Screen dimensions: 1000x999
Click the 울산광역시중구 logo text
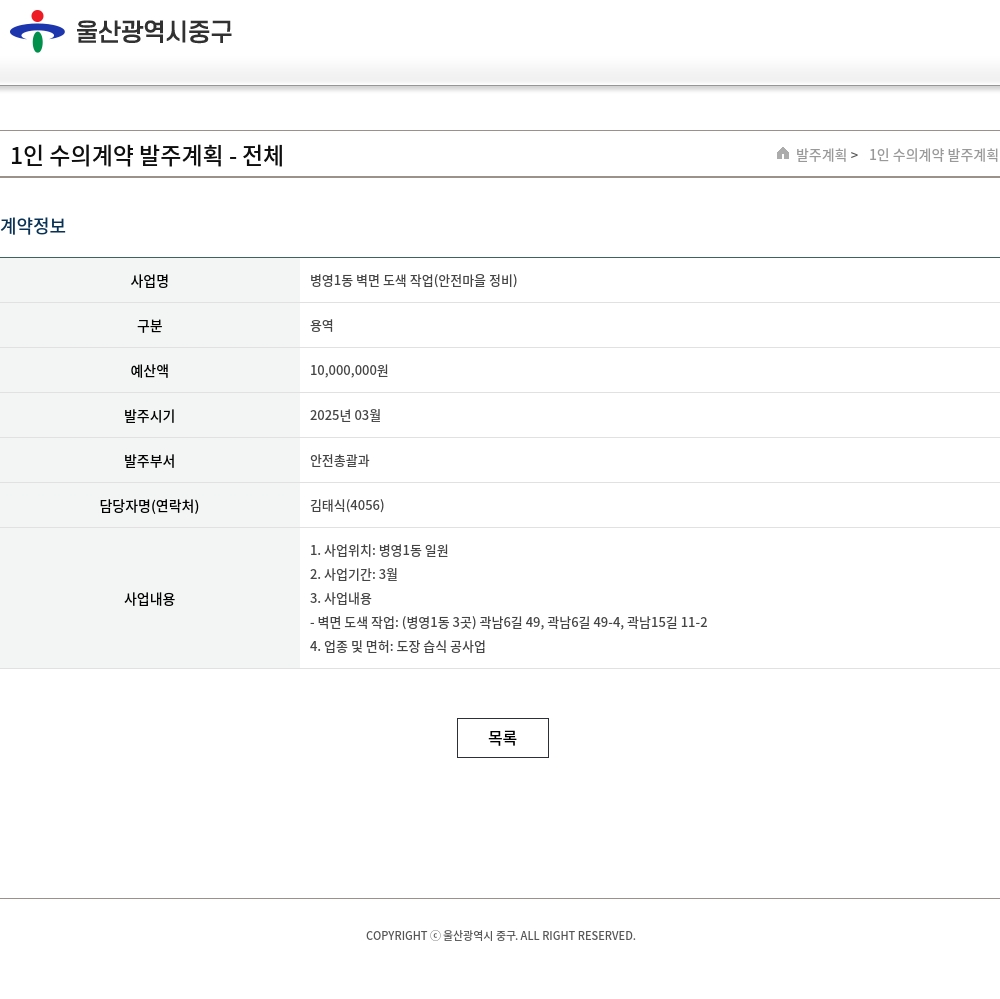tap(154, 31)
